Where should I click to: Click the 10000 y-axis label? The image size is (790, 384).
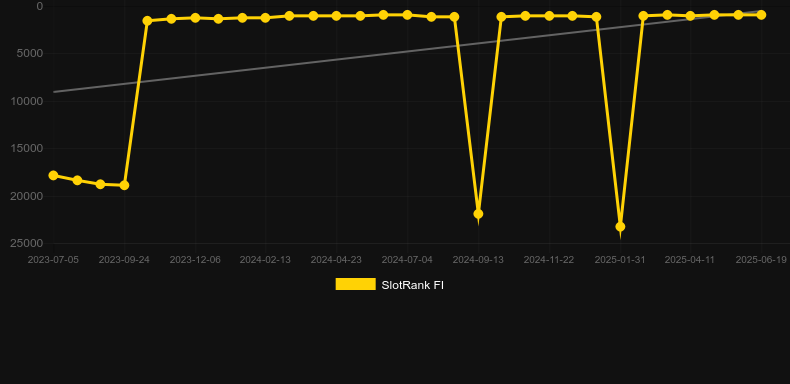[x=27, y=101]
